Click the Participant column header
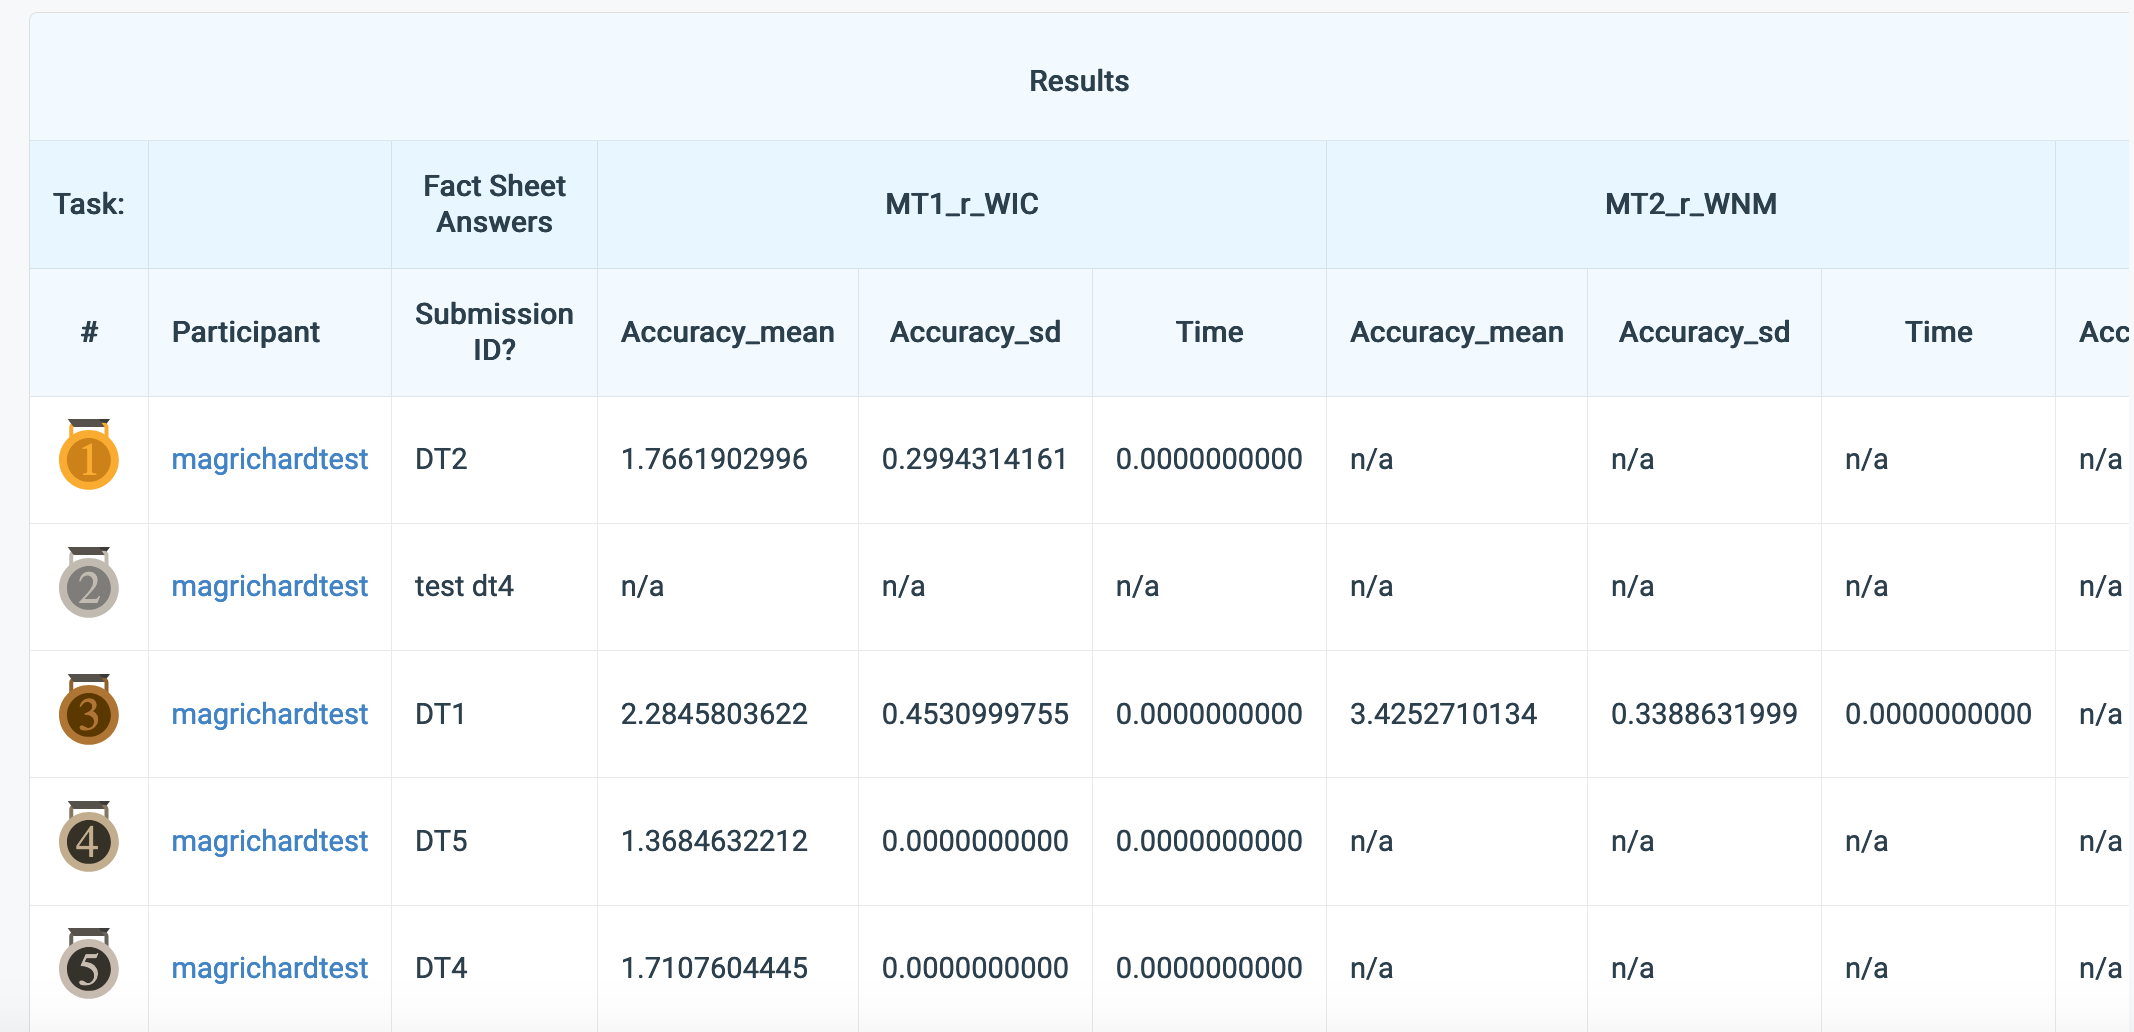 click(246, 332)
